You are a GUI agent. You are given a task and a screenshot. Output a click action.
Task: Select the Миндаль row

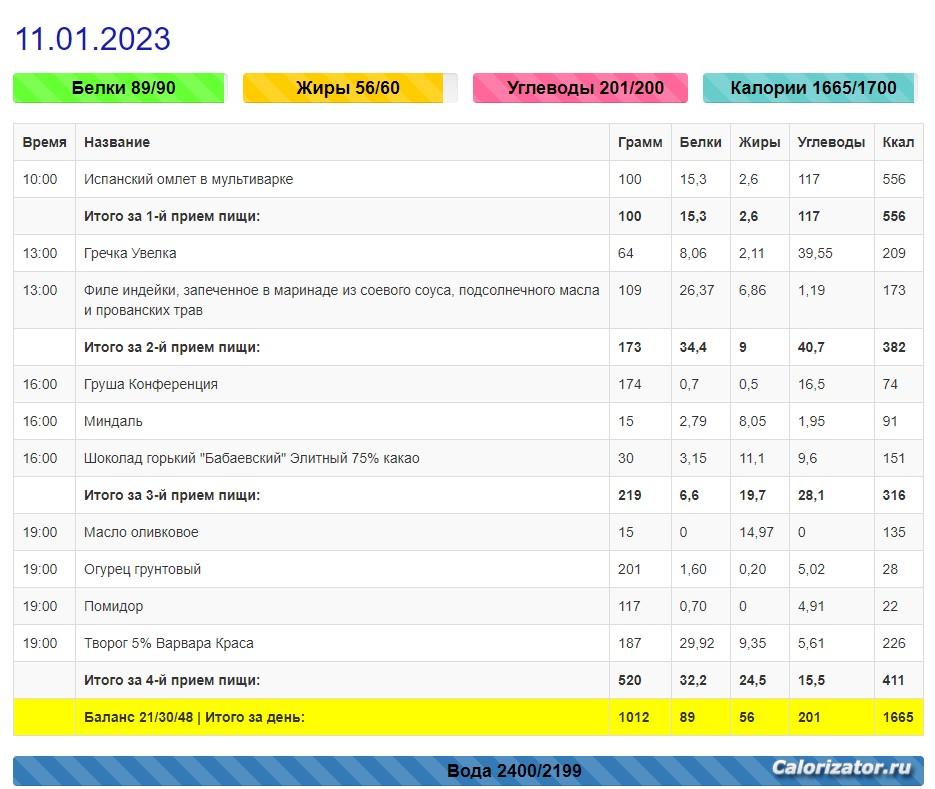pos(468,421)
